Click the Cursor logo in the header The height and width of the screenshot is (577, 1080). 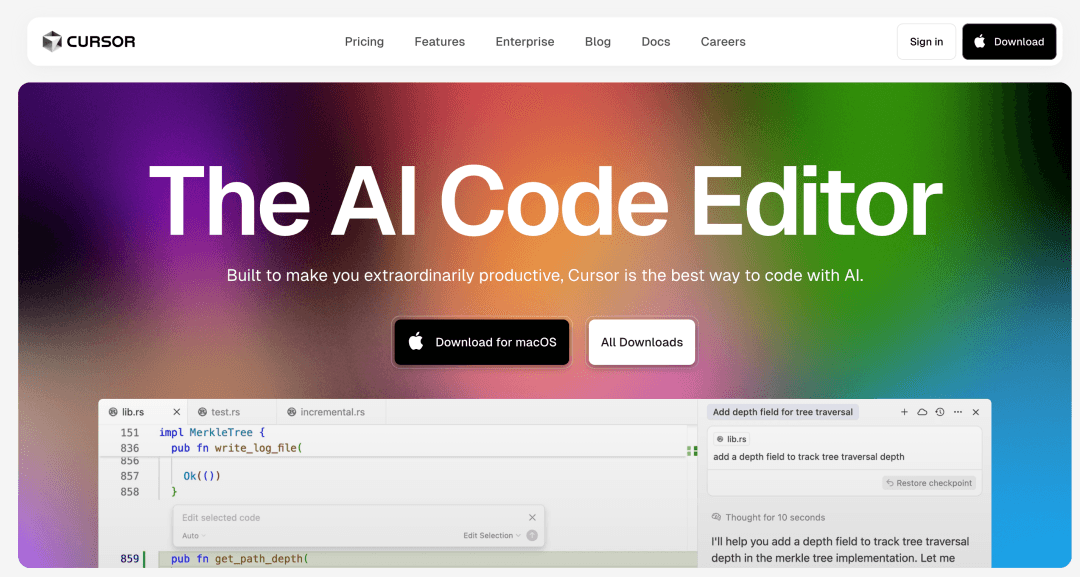[x=88, y=42]
